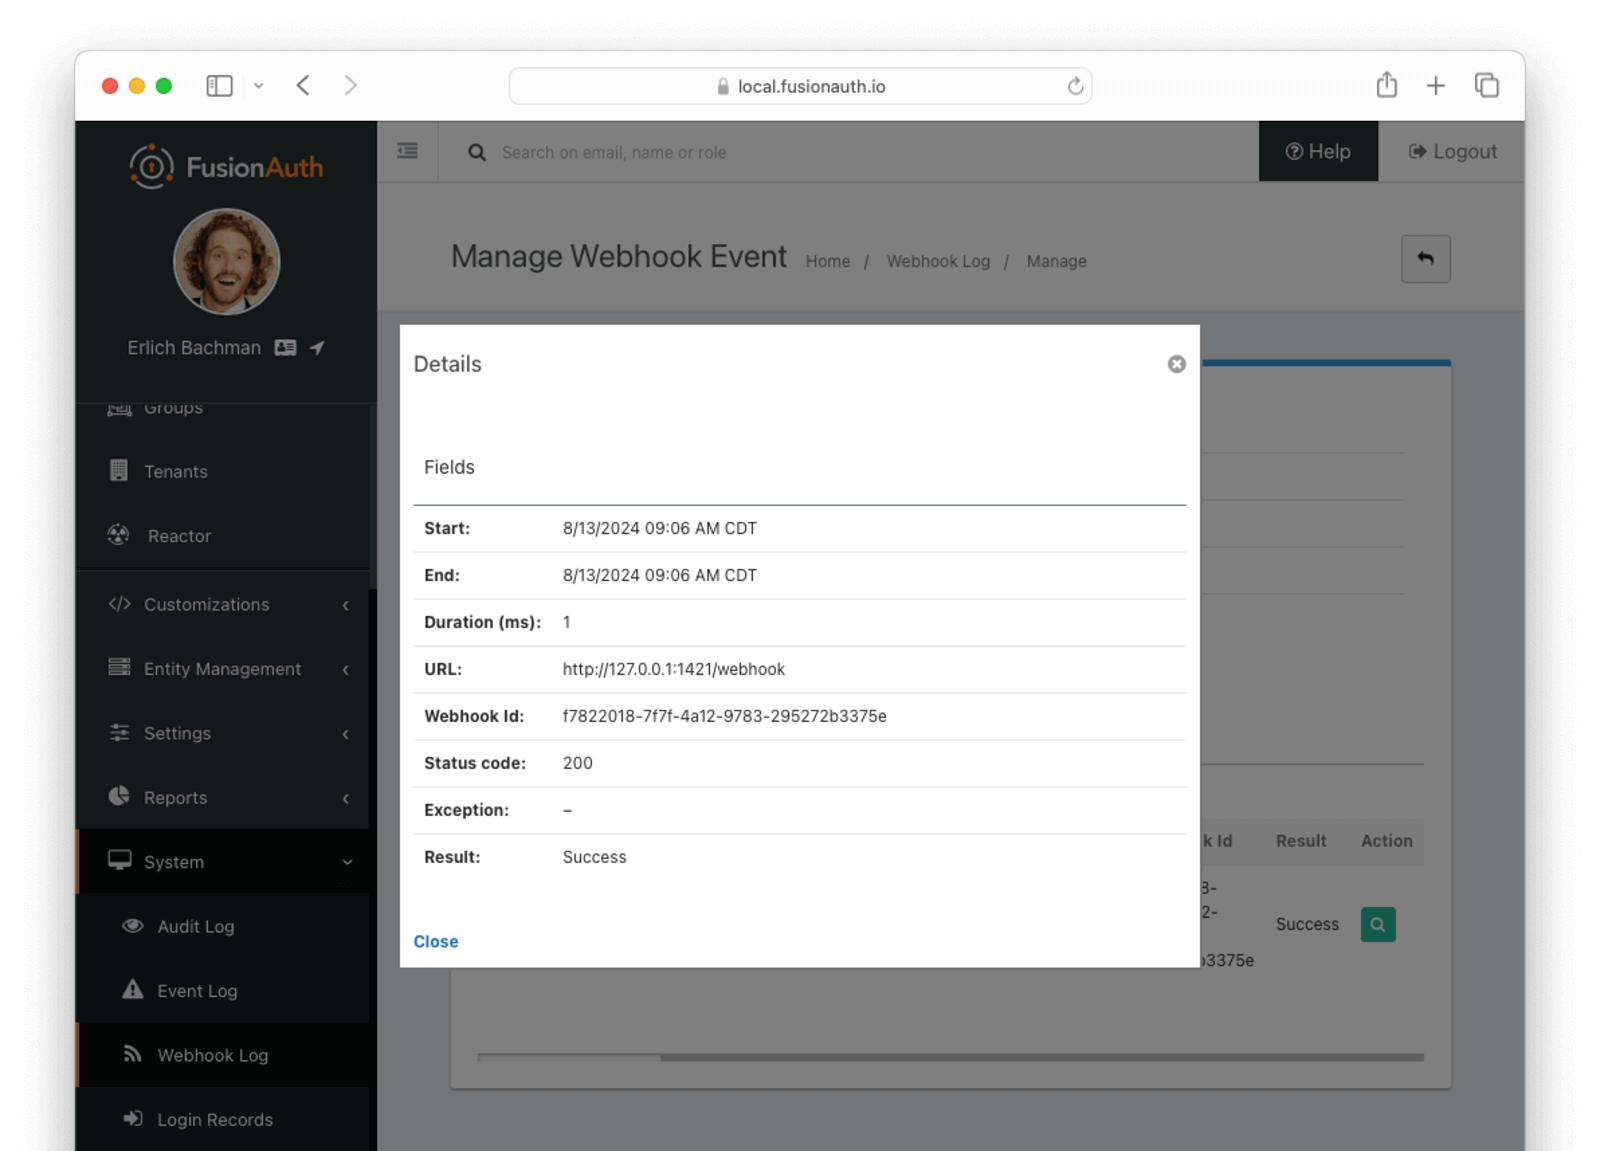Click the green view magnifier action button
1600x1151 pixels.
[x=1378, y=925]
